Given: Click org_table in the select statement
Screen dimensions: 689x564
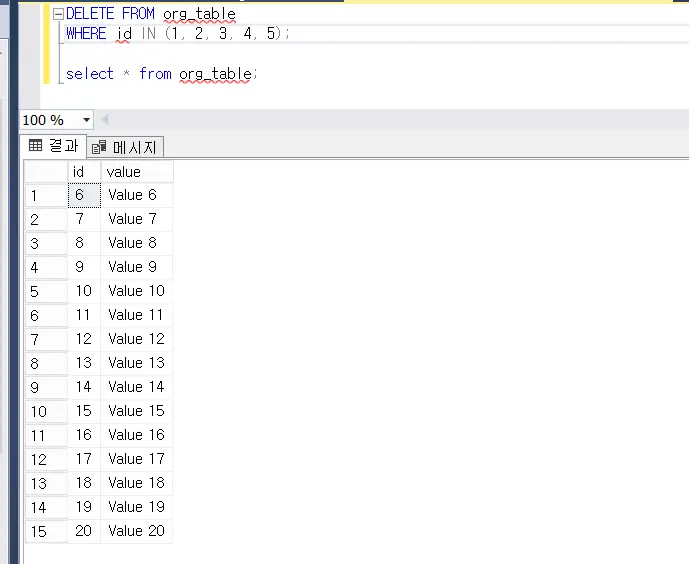Looking at the screenshot, I should point(215,74).
